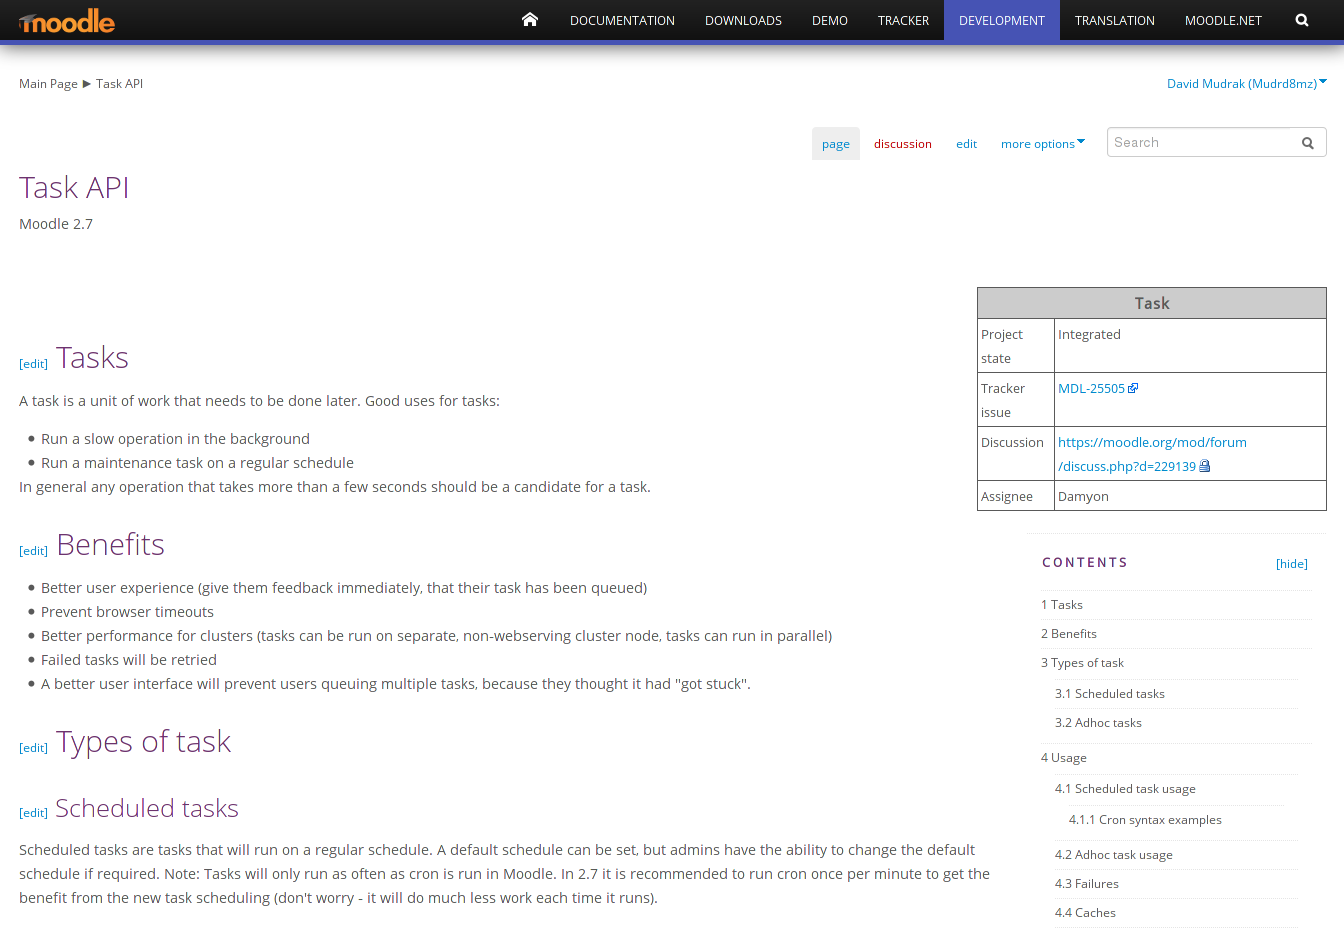
Task: Open the edit tab
Action: tap(966, 144)
